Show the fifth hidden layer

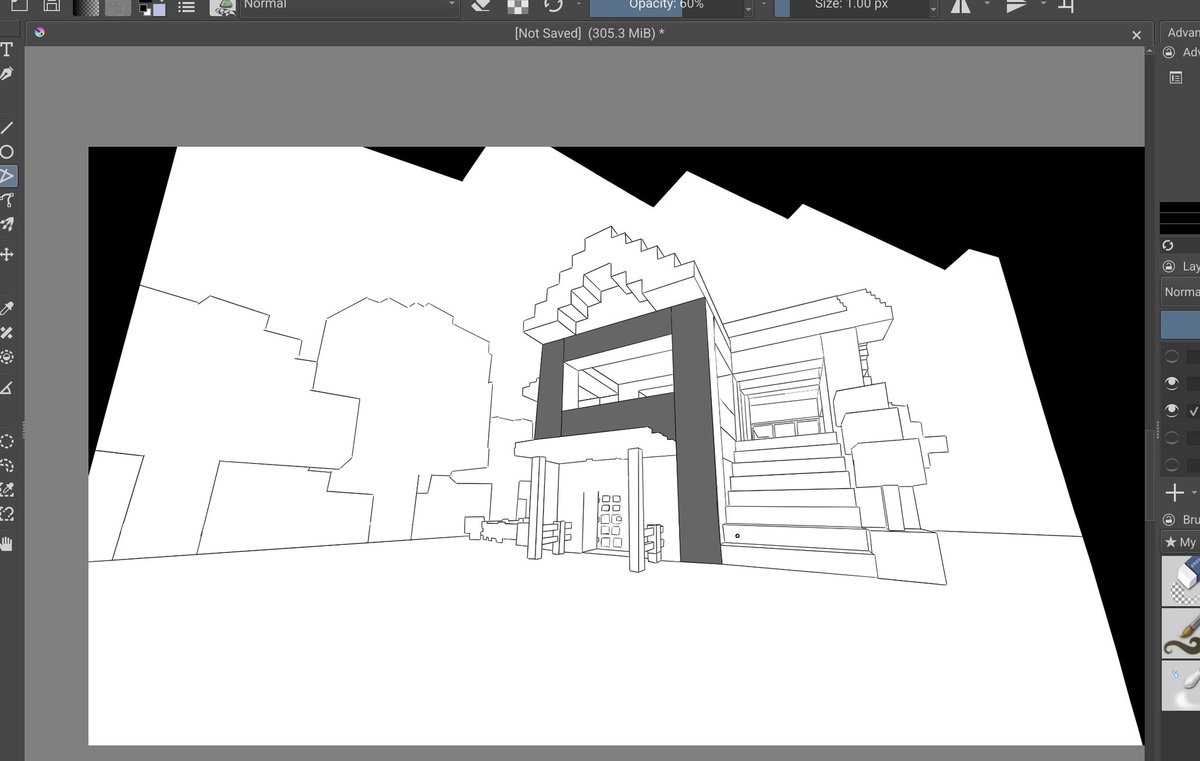[1171, 465]
